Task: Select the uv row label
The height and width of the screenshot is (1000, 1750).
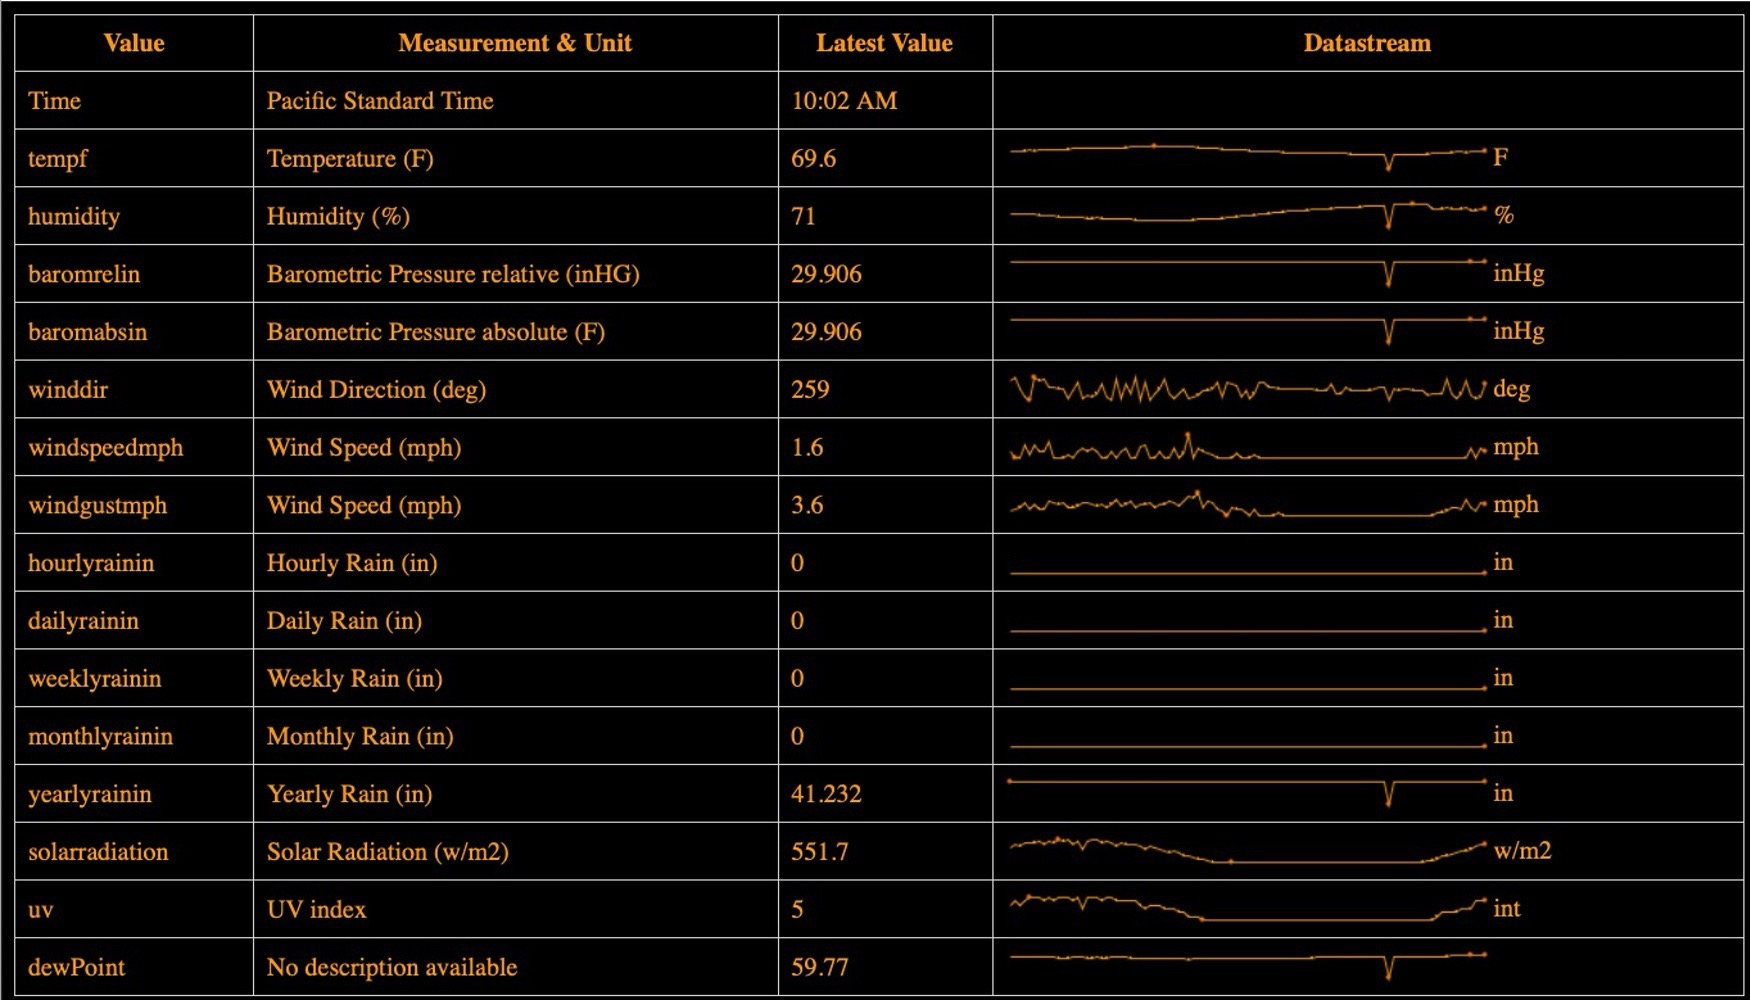Action: click(41, 911)
